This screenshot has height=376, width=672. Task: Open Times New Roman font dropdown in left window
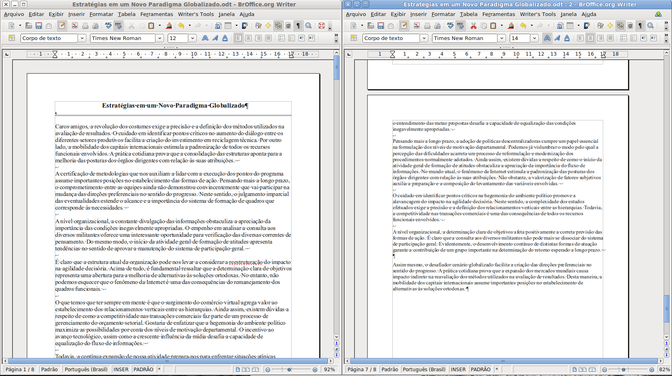point(159,38)
